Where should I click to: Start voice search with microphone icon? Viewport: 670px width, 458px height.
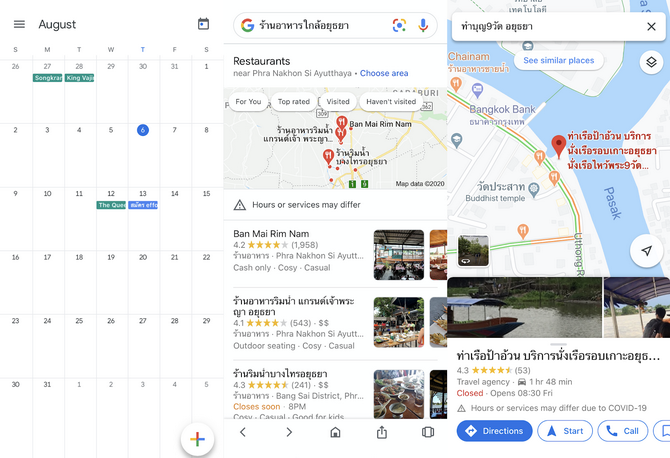(x=423, y=25)
